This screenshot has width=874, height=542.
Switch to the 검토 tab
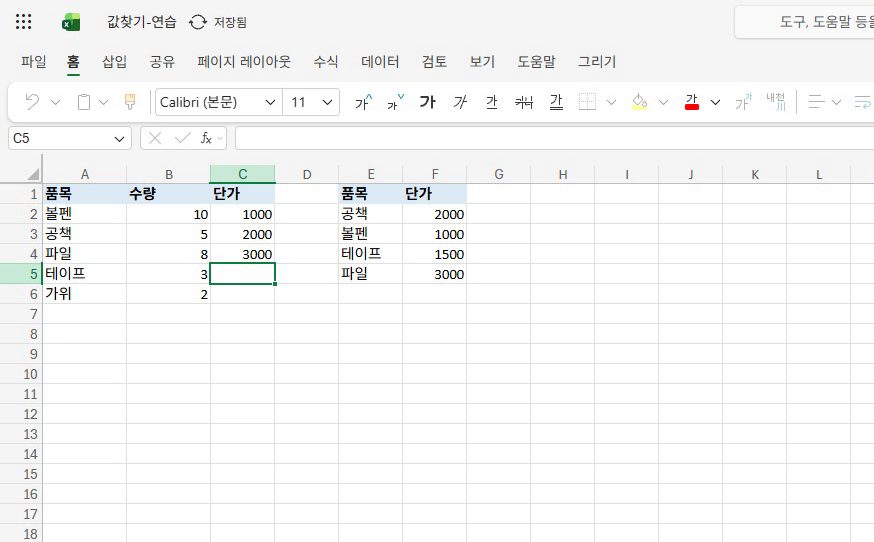coord(434,61)
